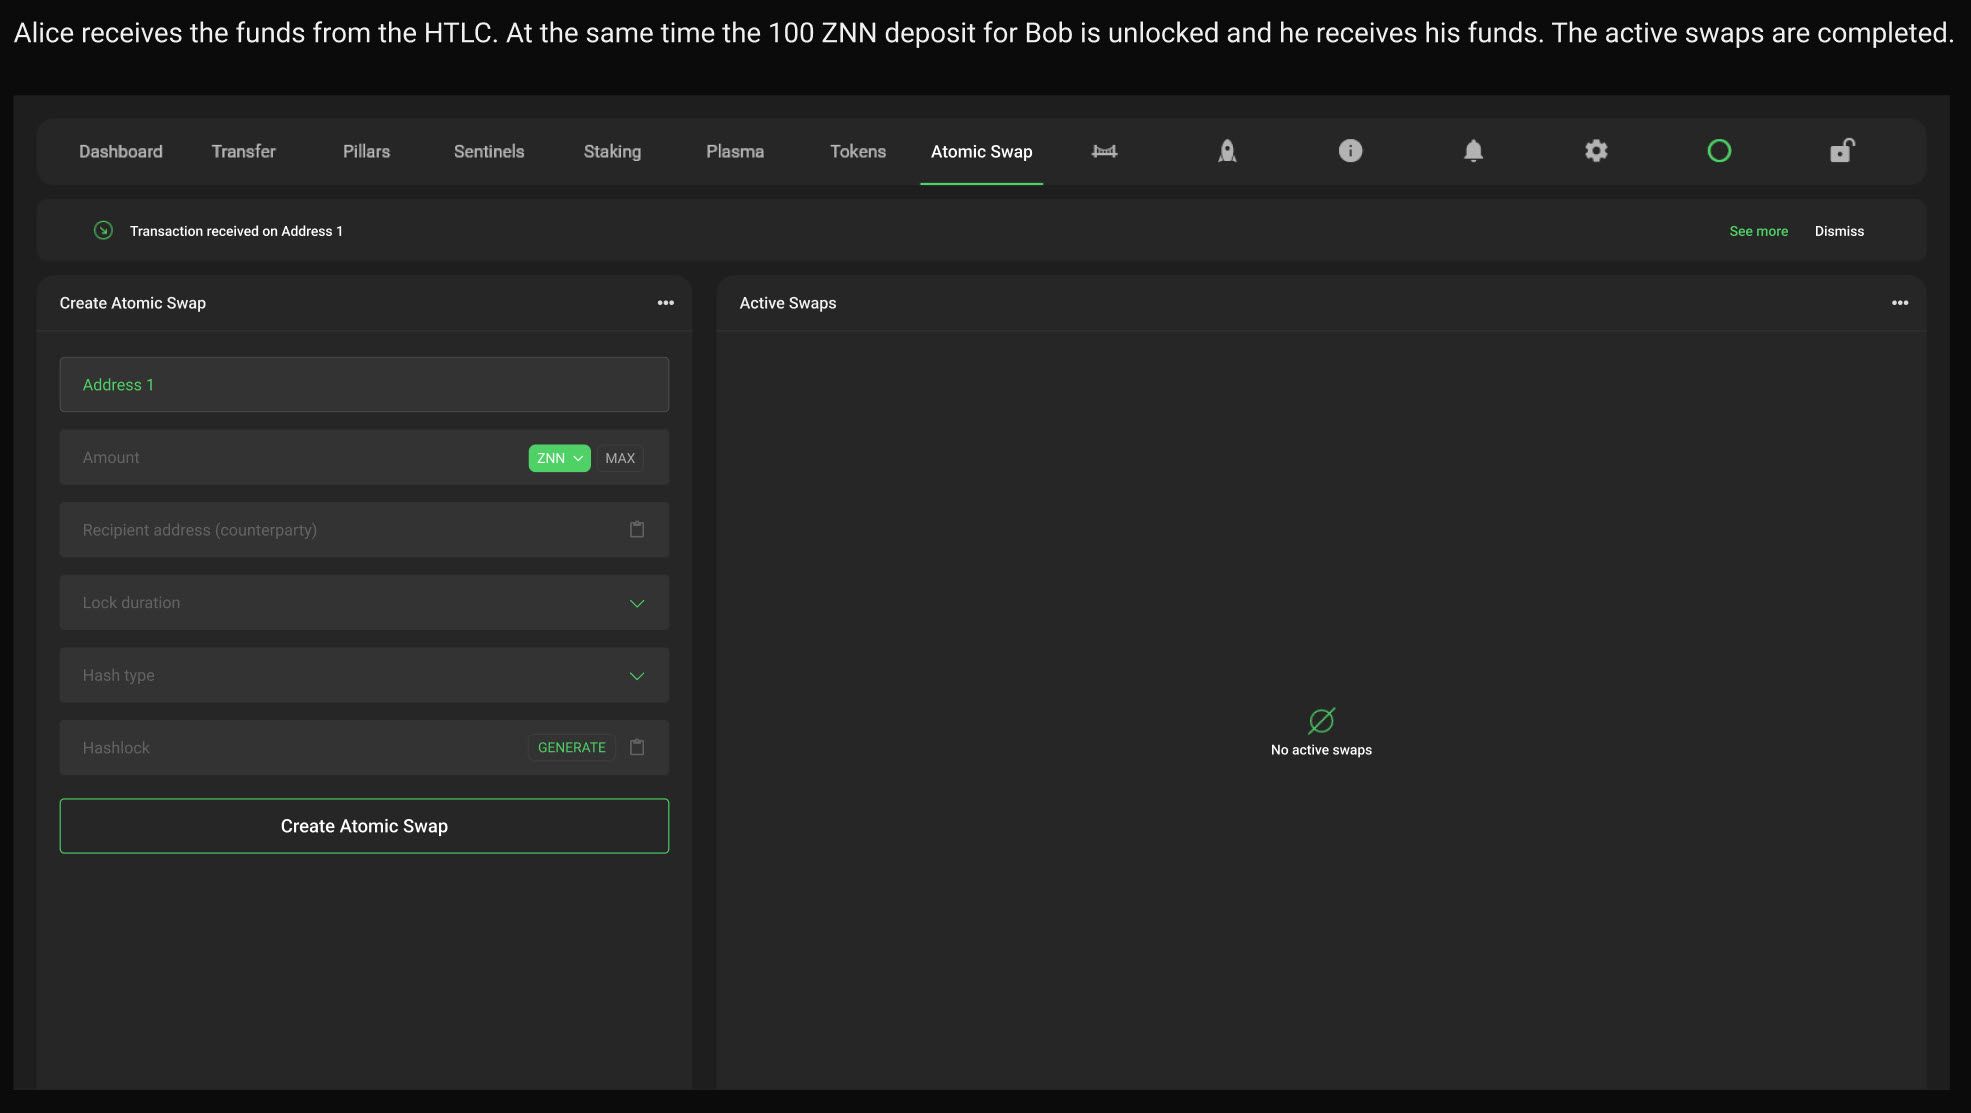Open the bridge icon tab
This screenshot has width=1971, height=1113.
coord(1104,151)
